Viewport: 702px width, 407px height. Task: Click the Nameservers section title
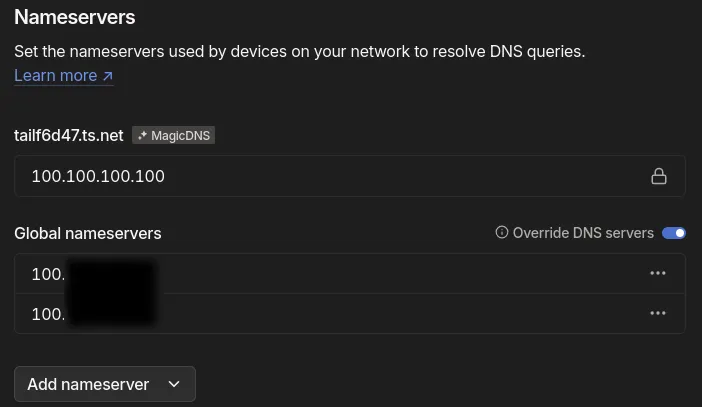[x=74, y=17]
